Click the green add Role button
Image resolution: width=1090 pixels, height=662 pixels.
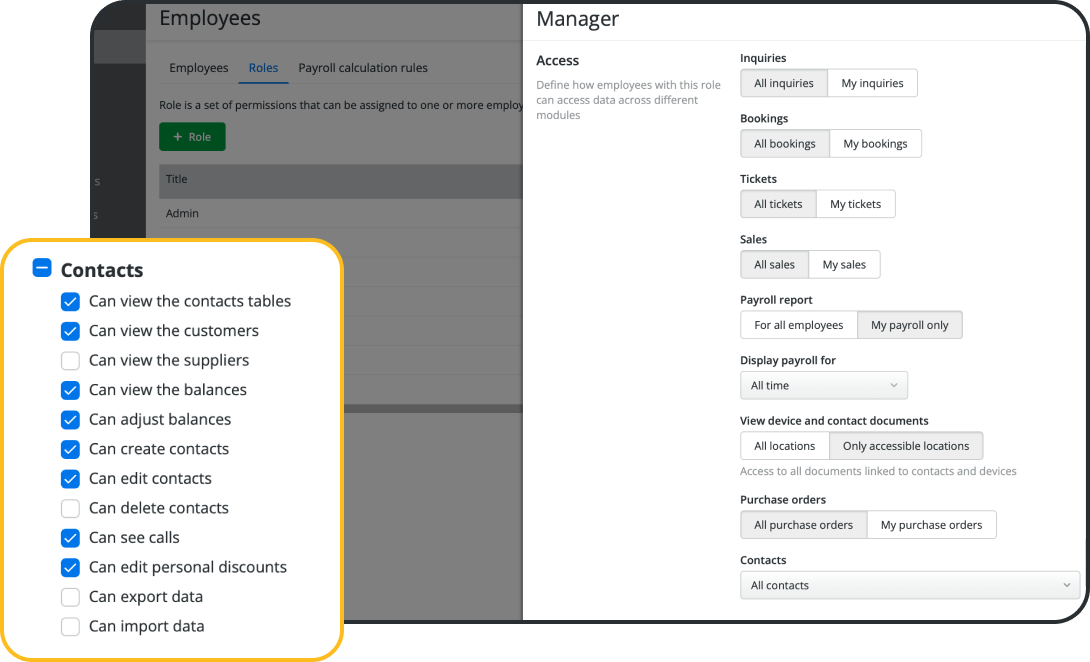(192, 137)
